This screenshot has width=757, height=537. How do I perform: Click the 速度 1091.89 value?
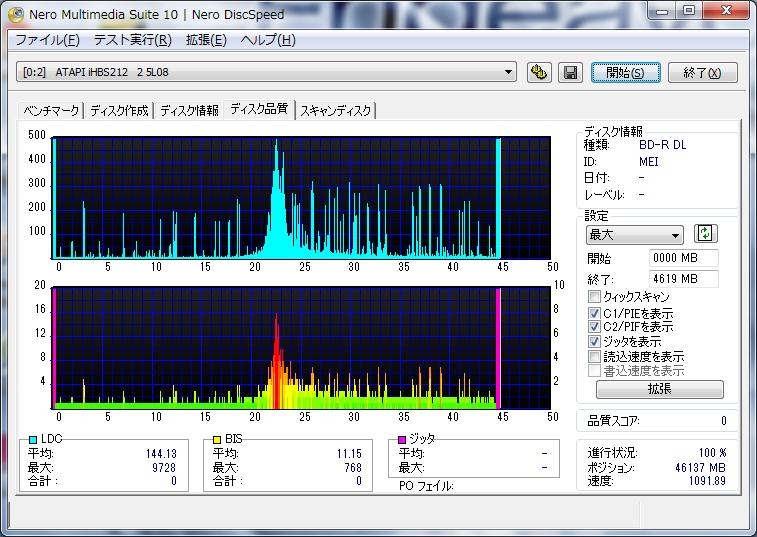click(707, 481)
